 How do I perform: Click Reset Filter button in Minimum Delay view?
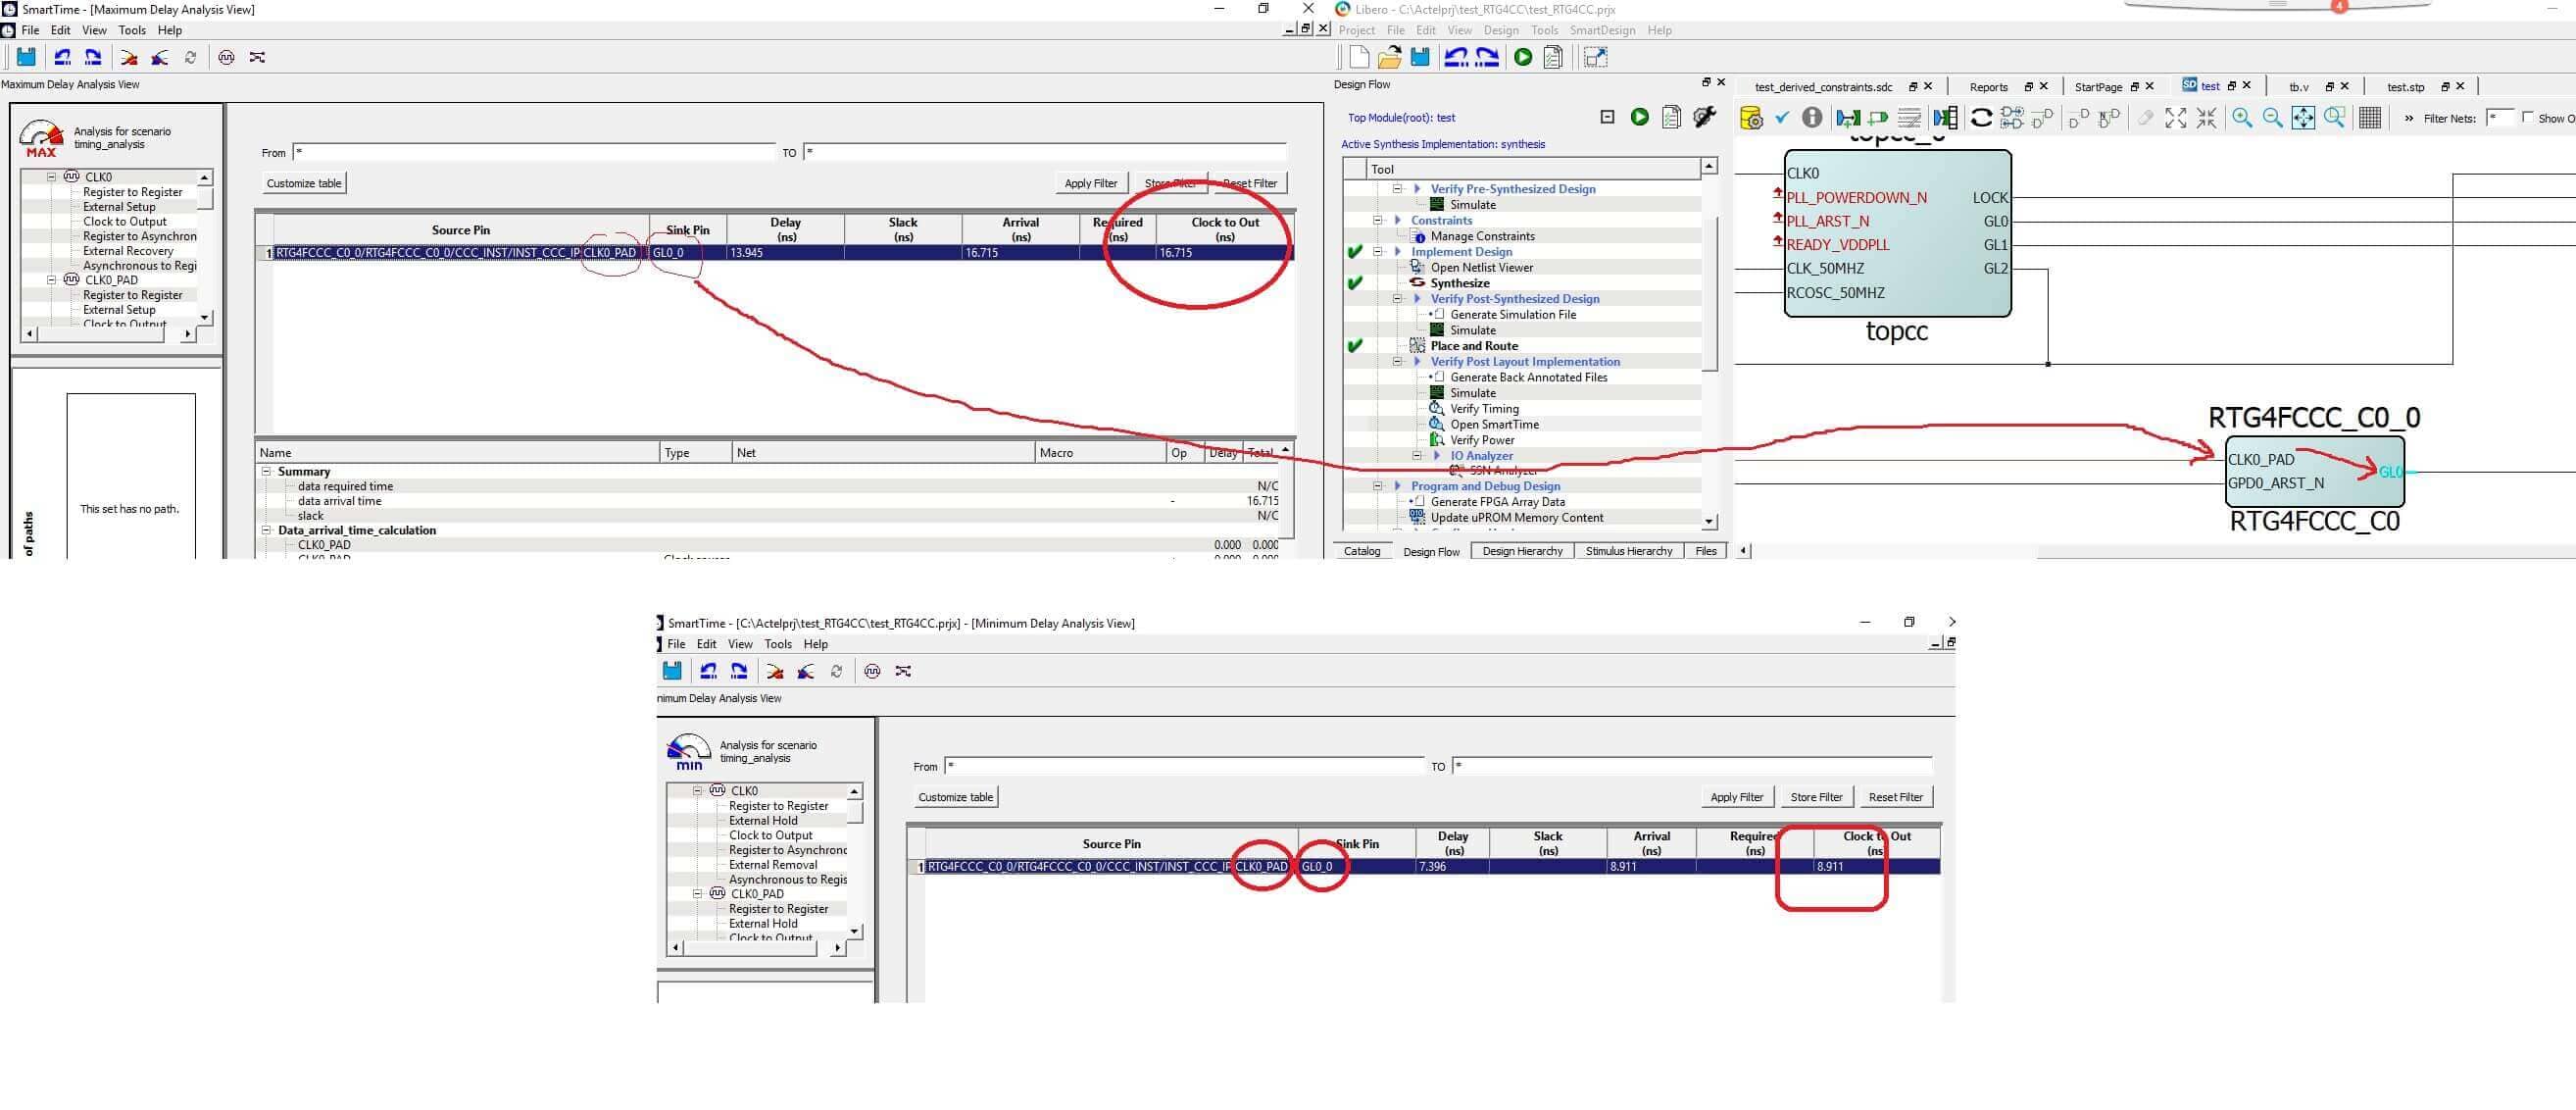(1895, 797)
